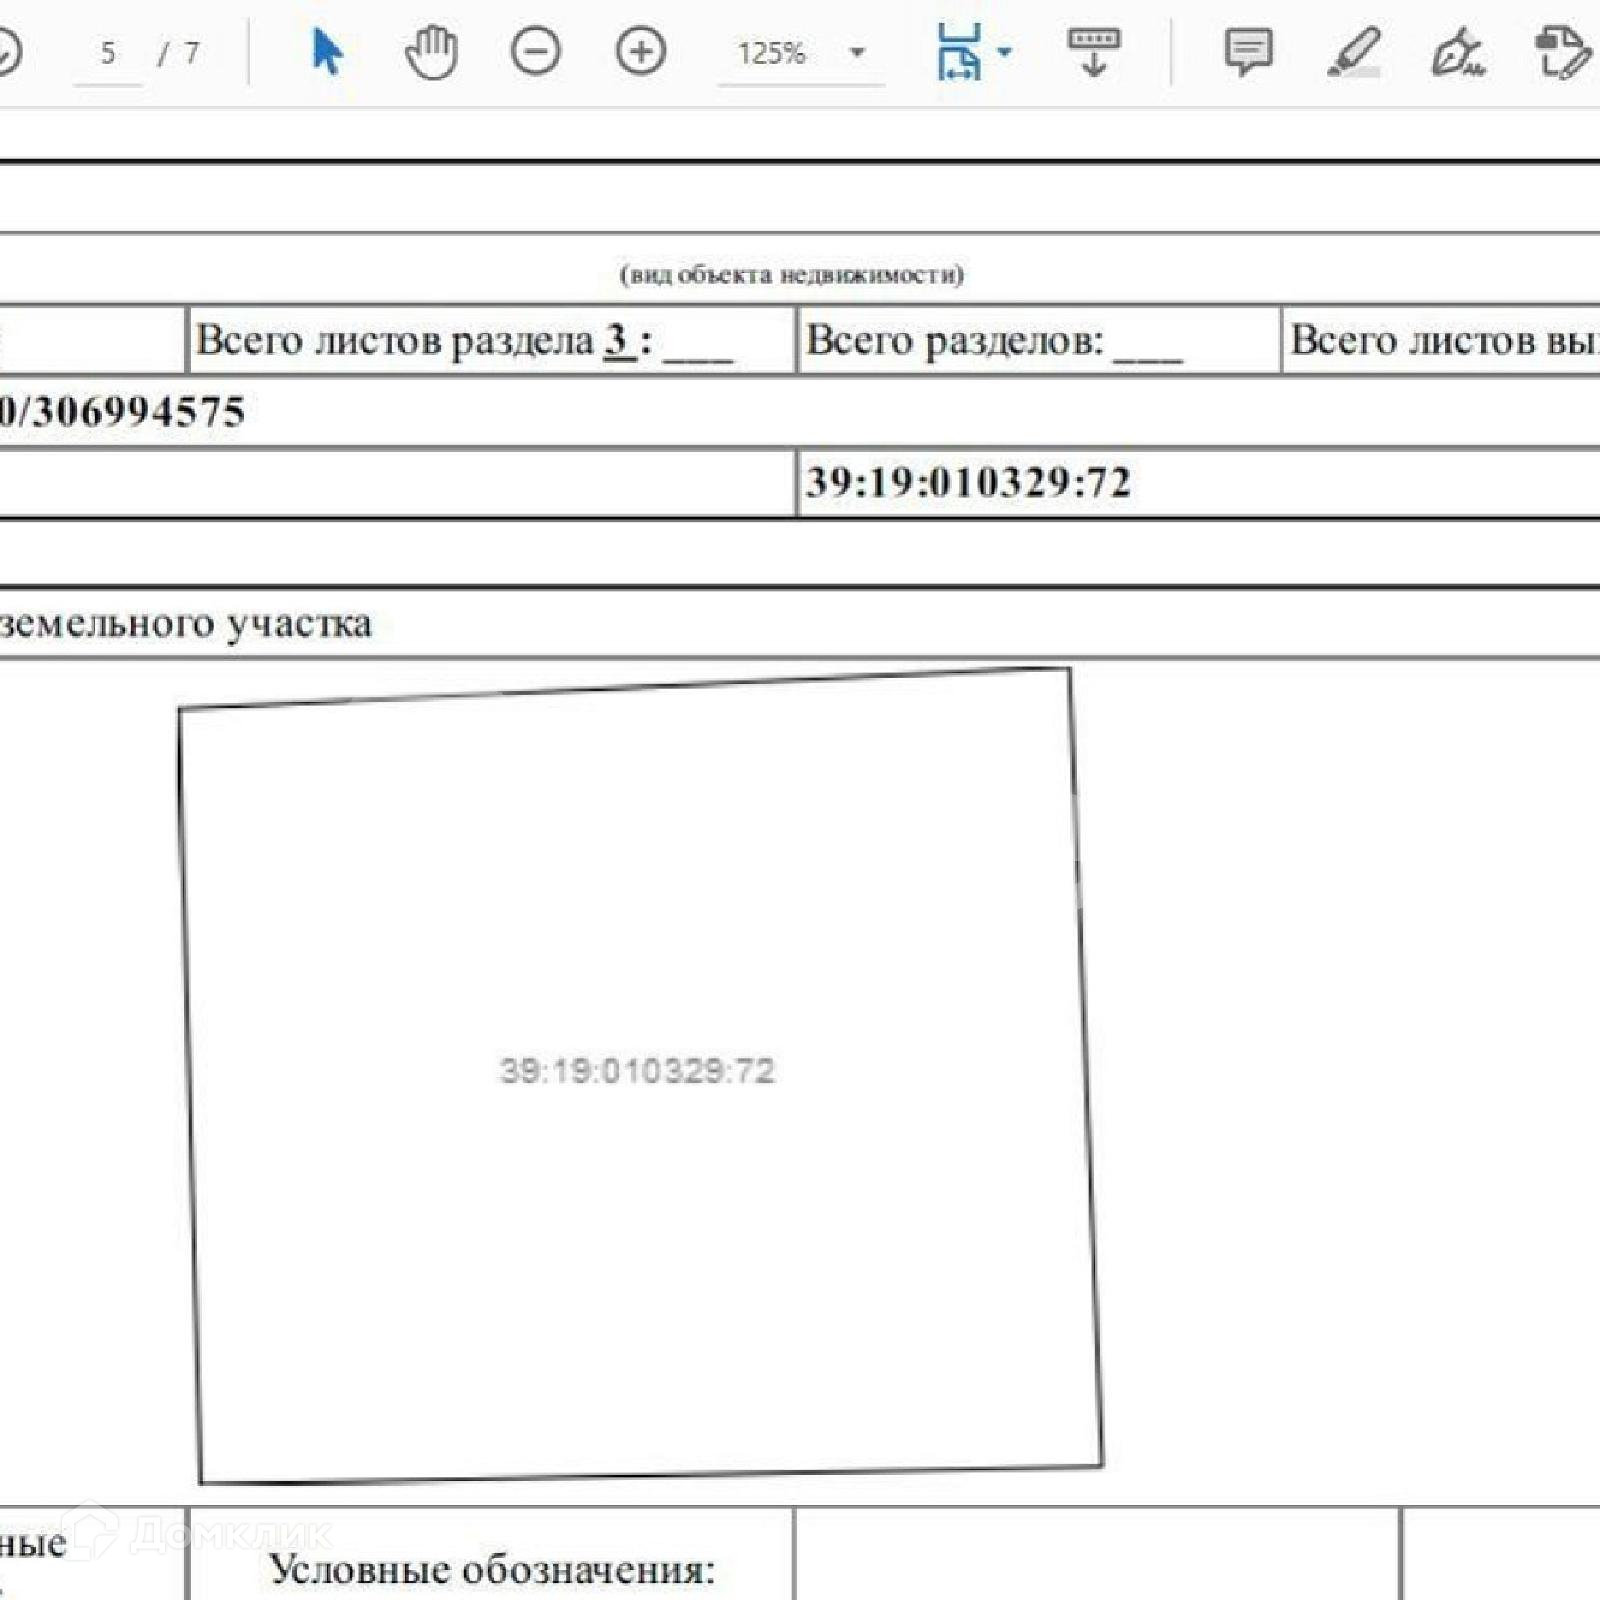Open the fill and sign tool
The width and height of the screenshot is (1600, 1600).
[1458, 52]
